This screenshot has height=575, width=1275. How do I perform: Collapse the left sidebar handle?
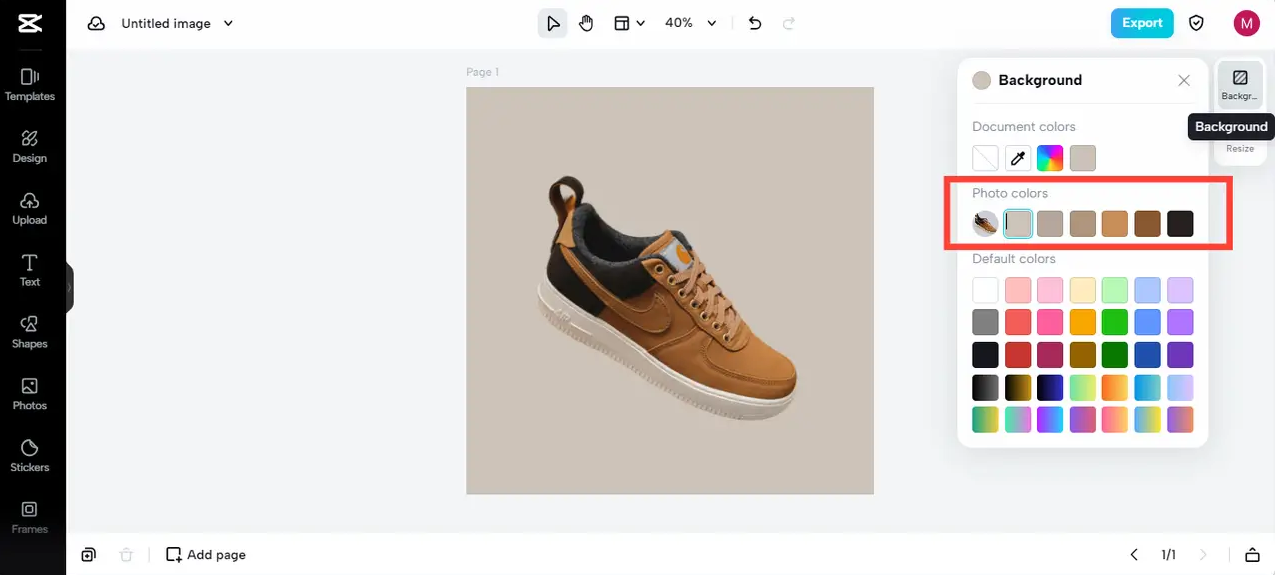click(70, 288)
